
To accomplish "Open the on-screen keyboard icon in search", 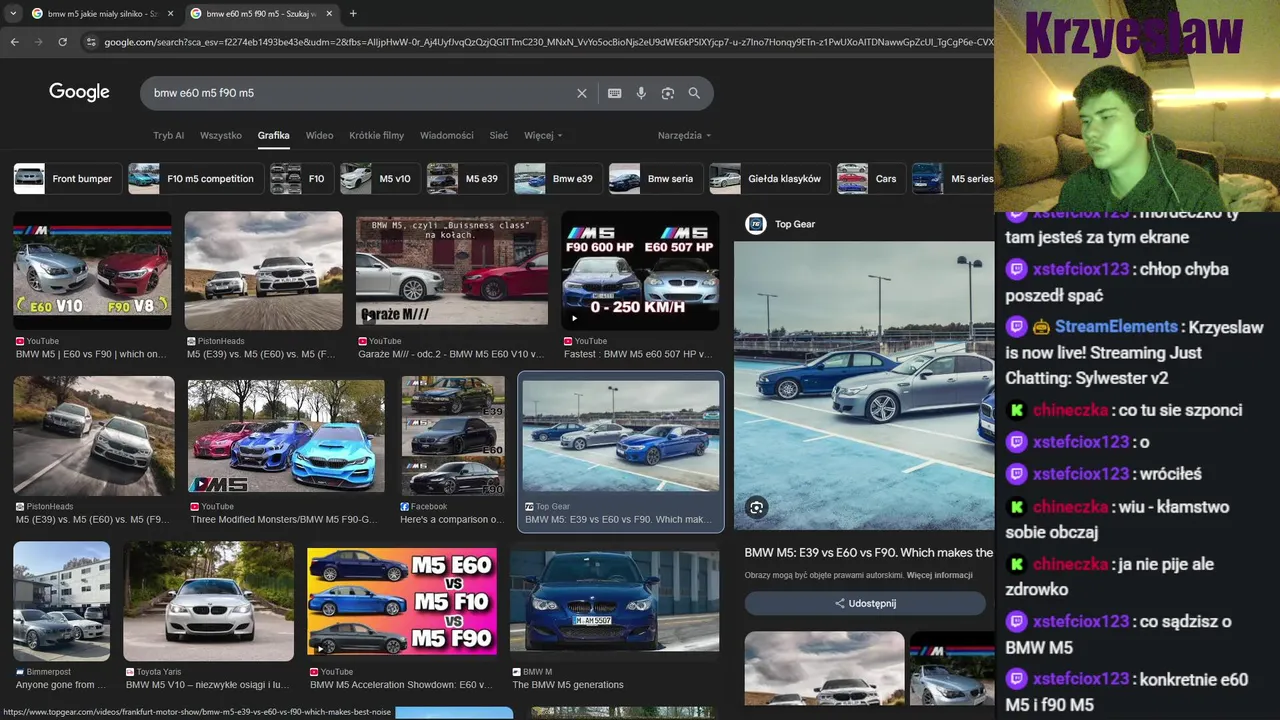I will pos(615,93).
